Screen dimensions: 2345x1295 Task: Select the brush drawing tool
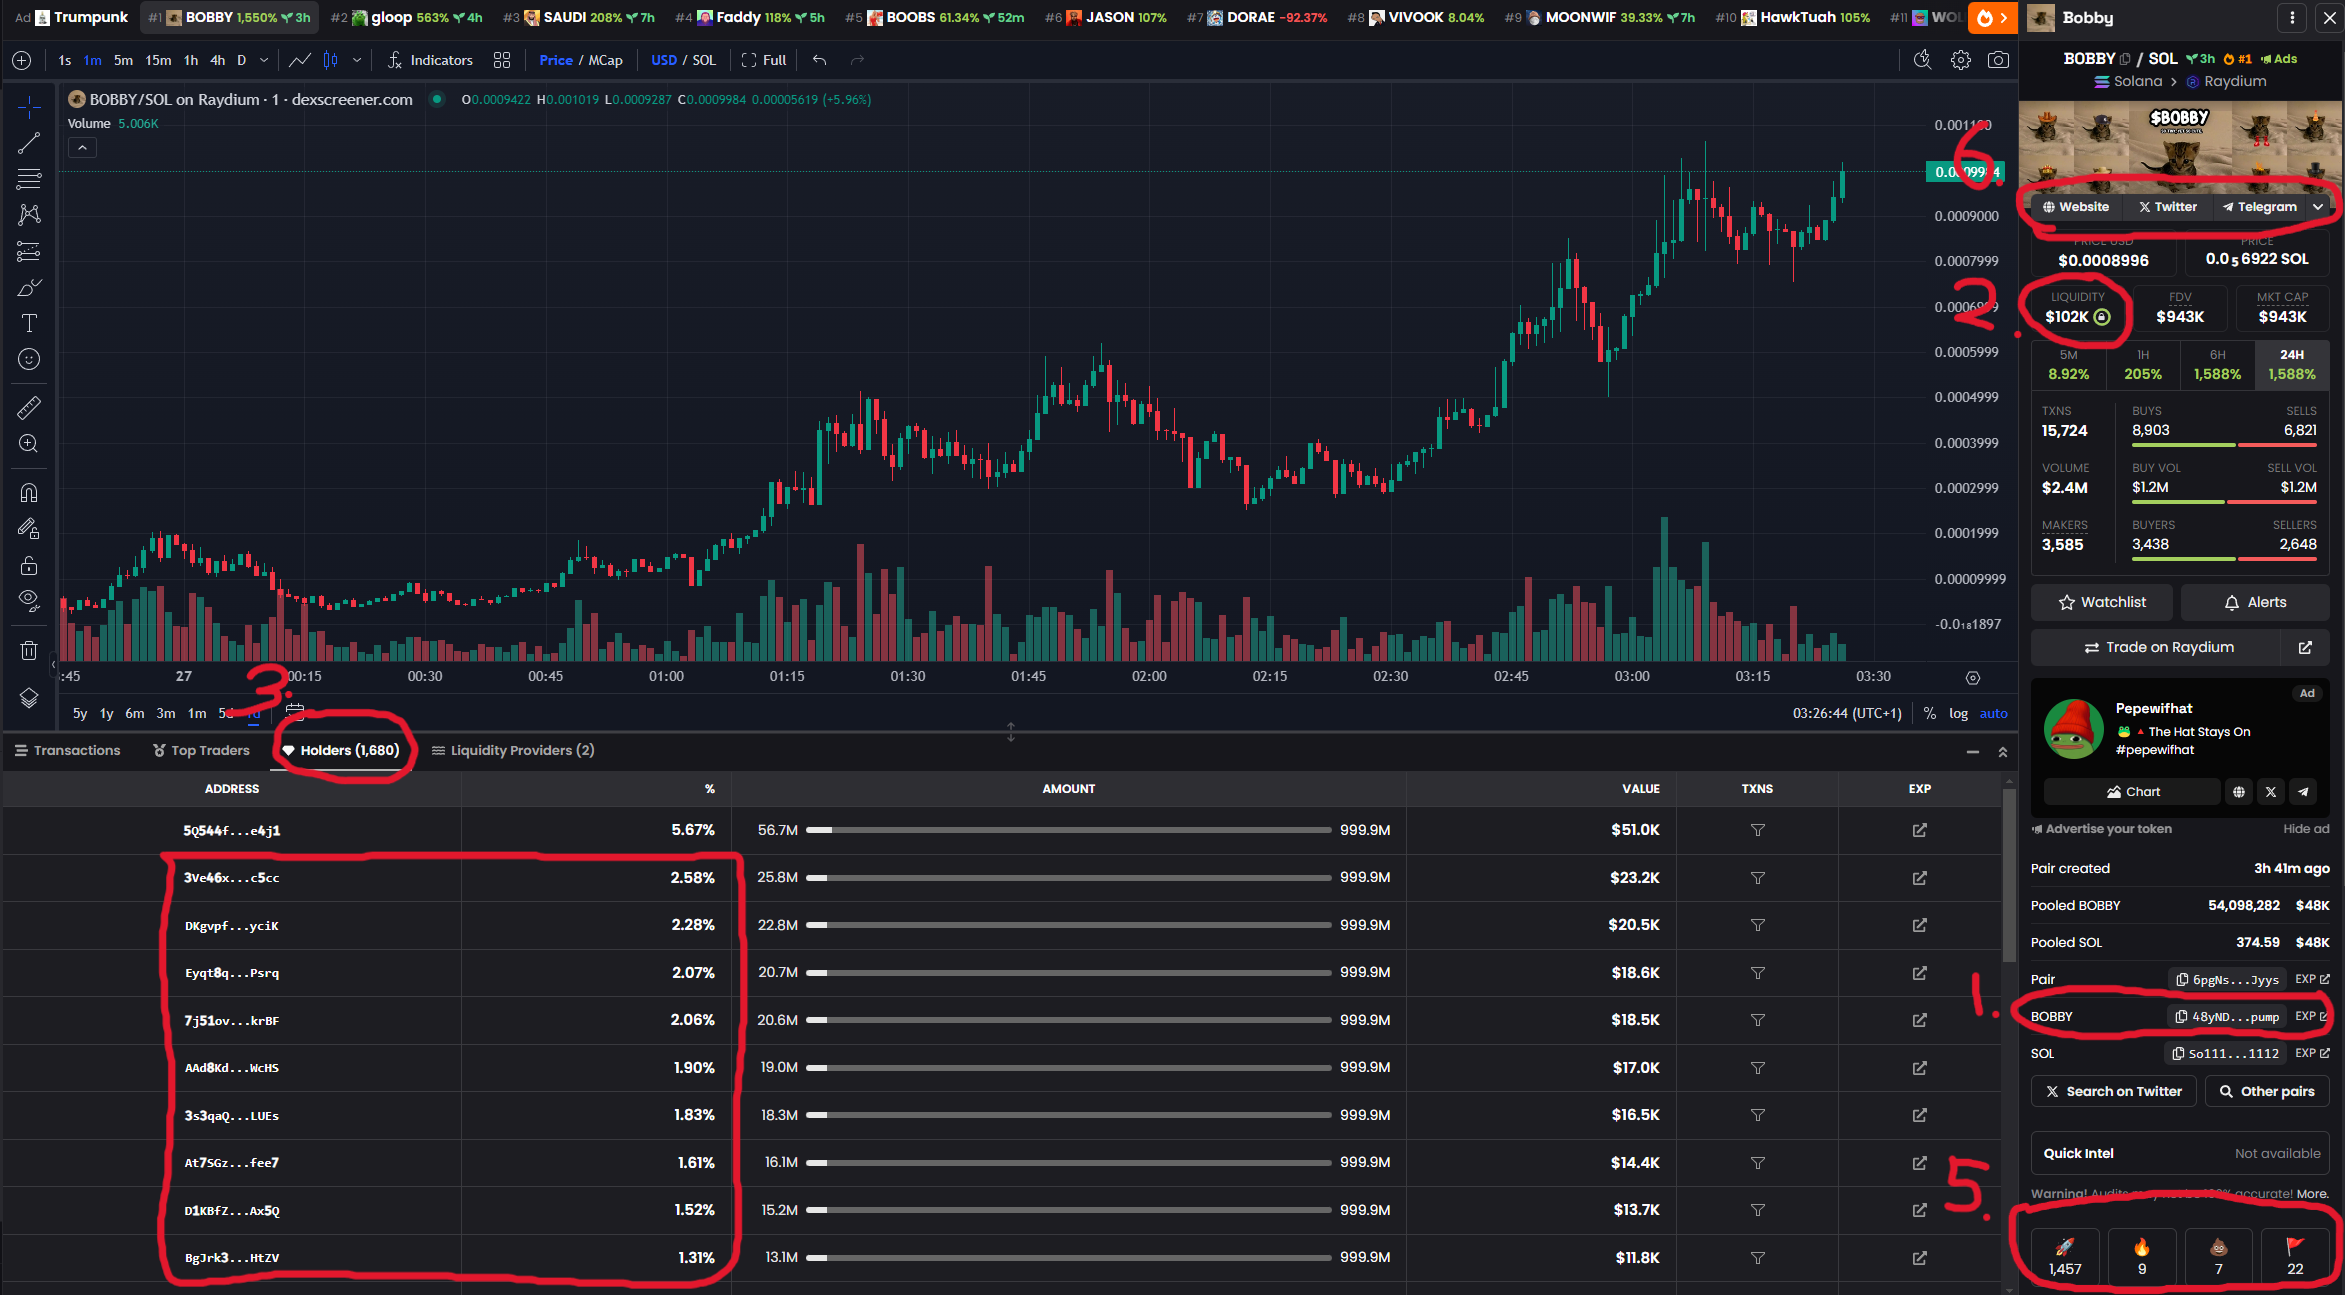pos(29,288)
